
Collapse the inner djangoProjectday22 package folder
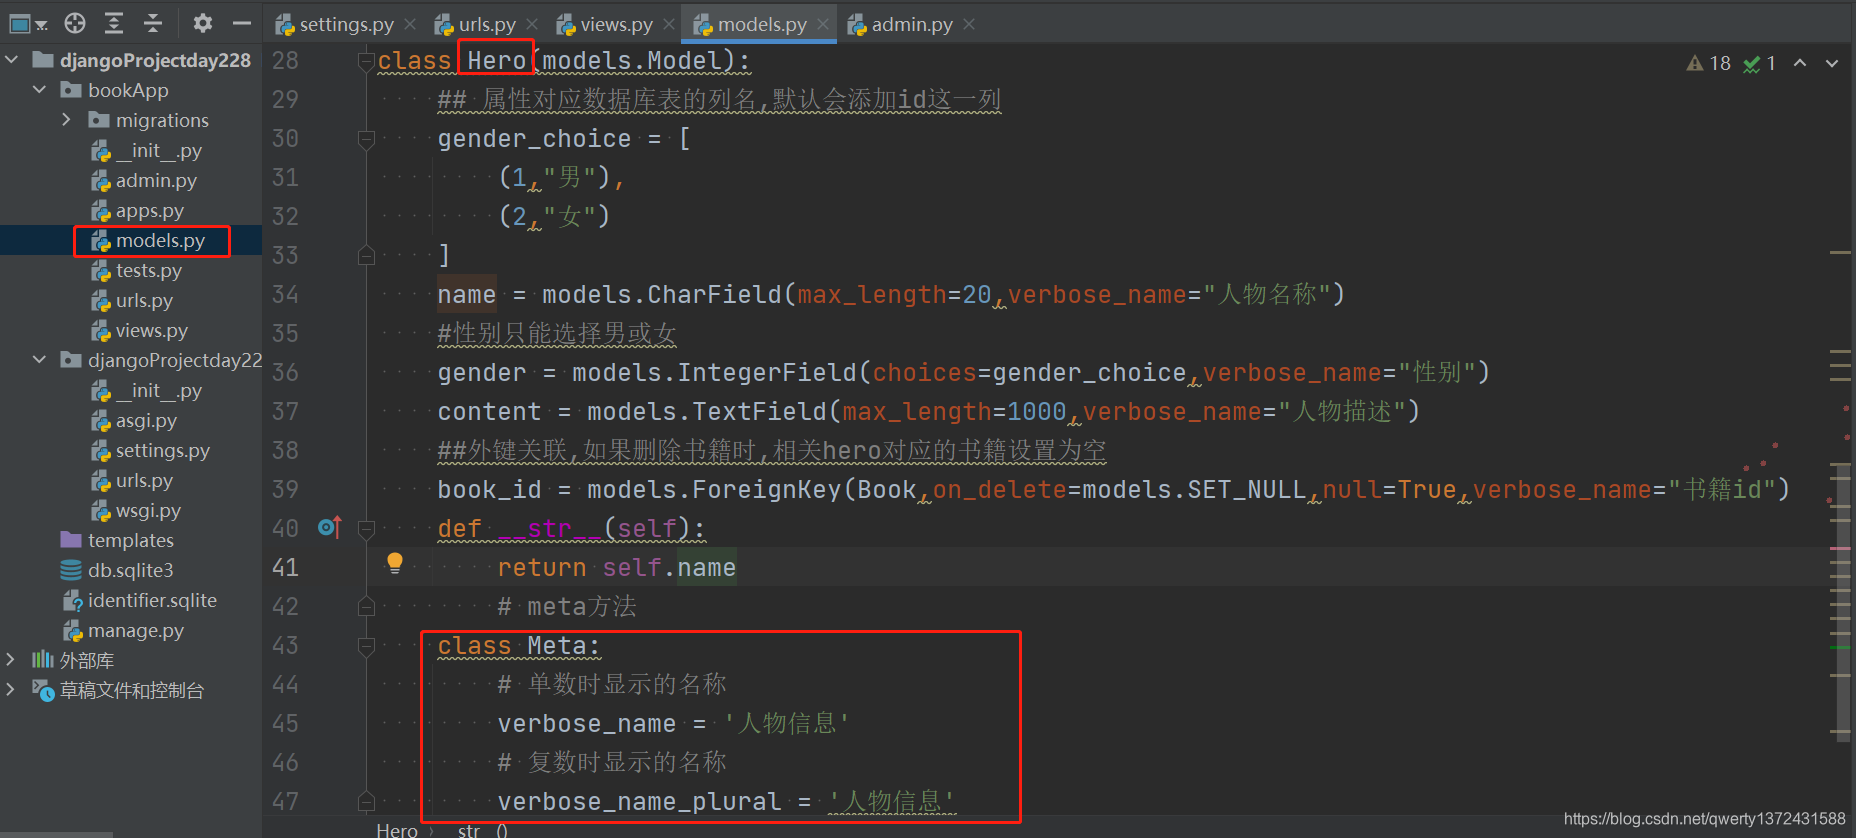click(40, 360)
